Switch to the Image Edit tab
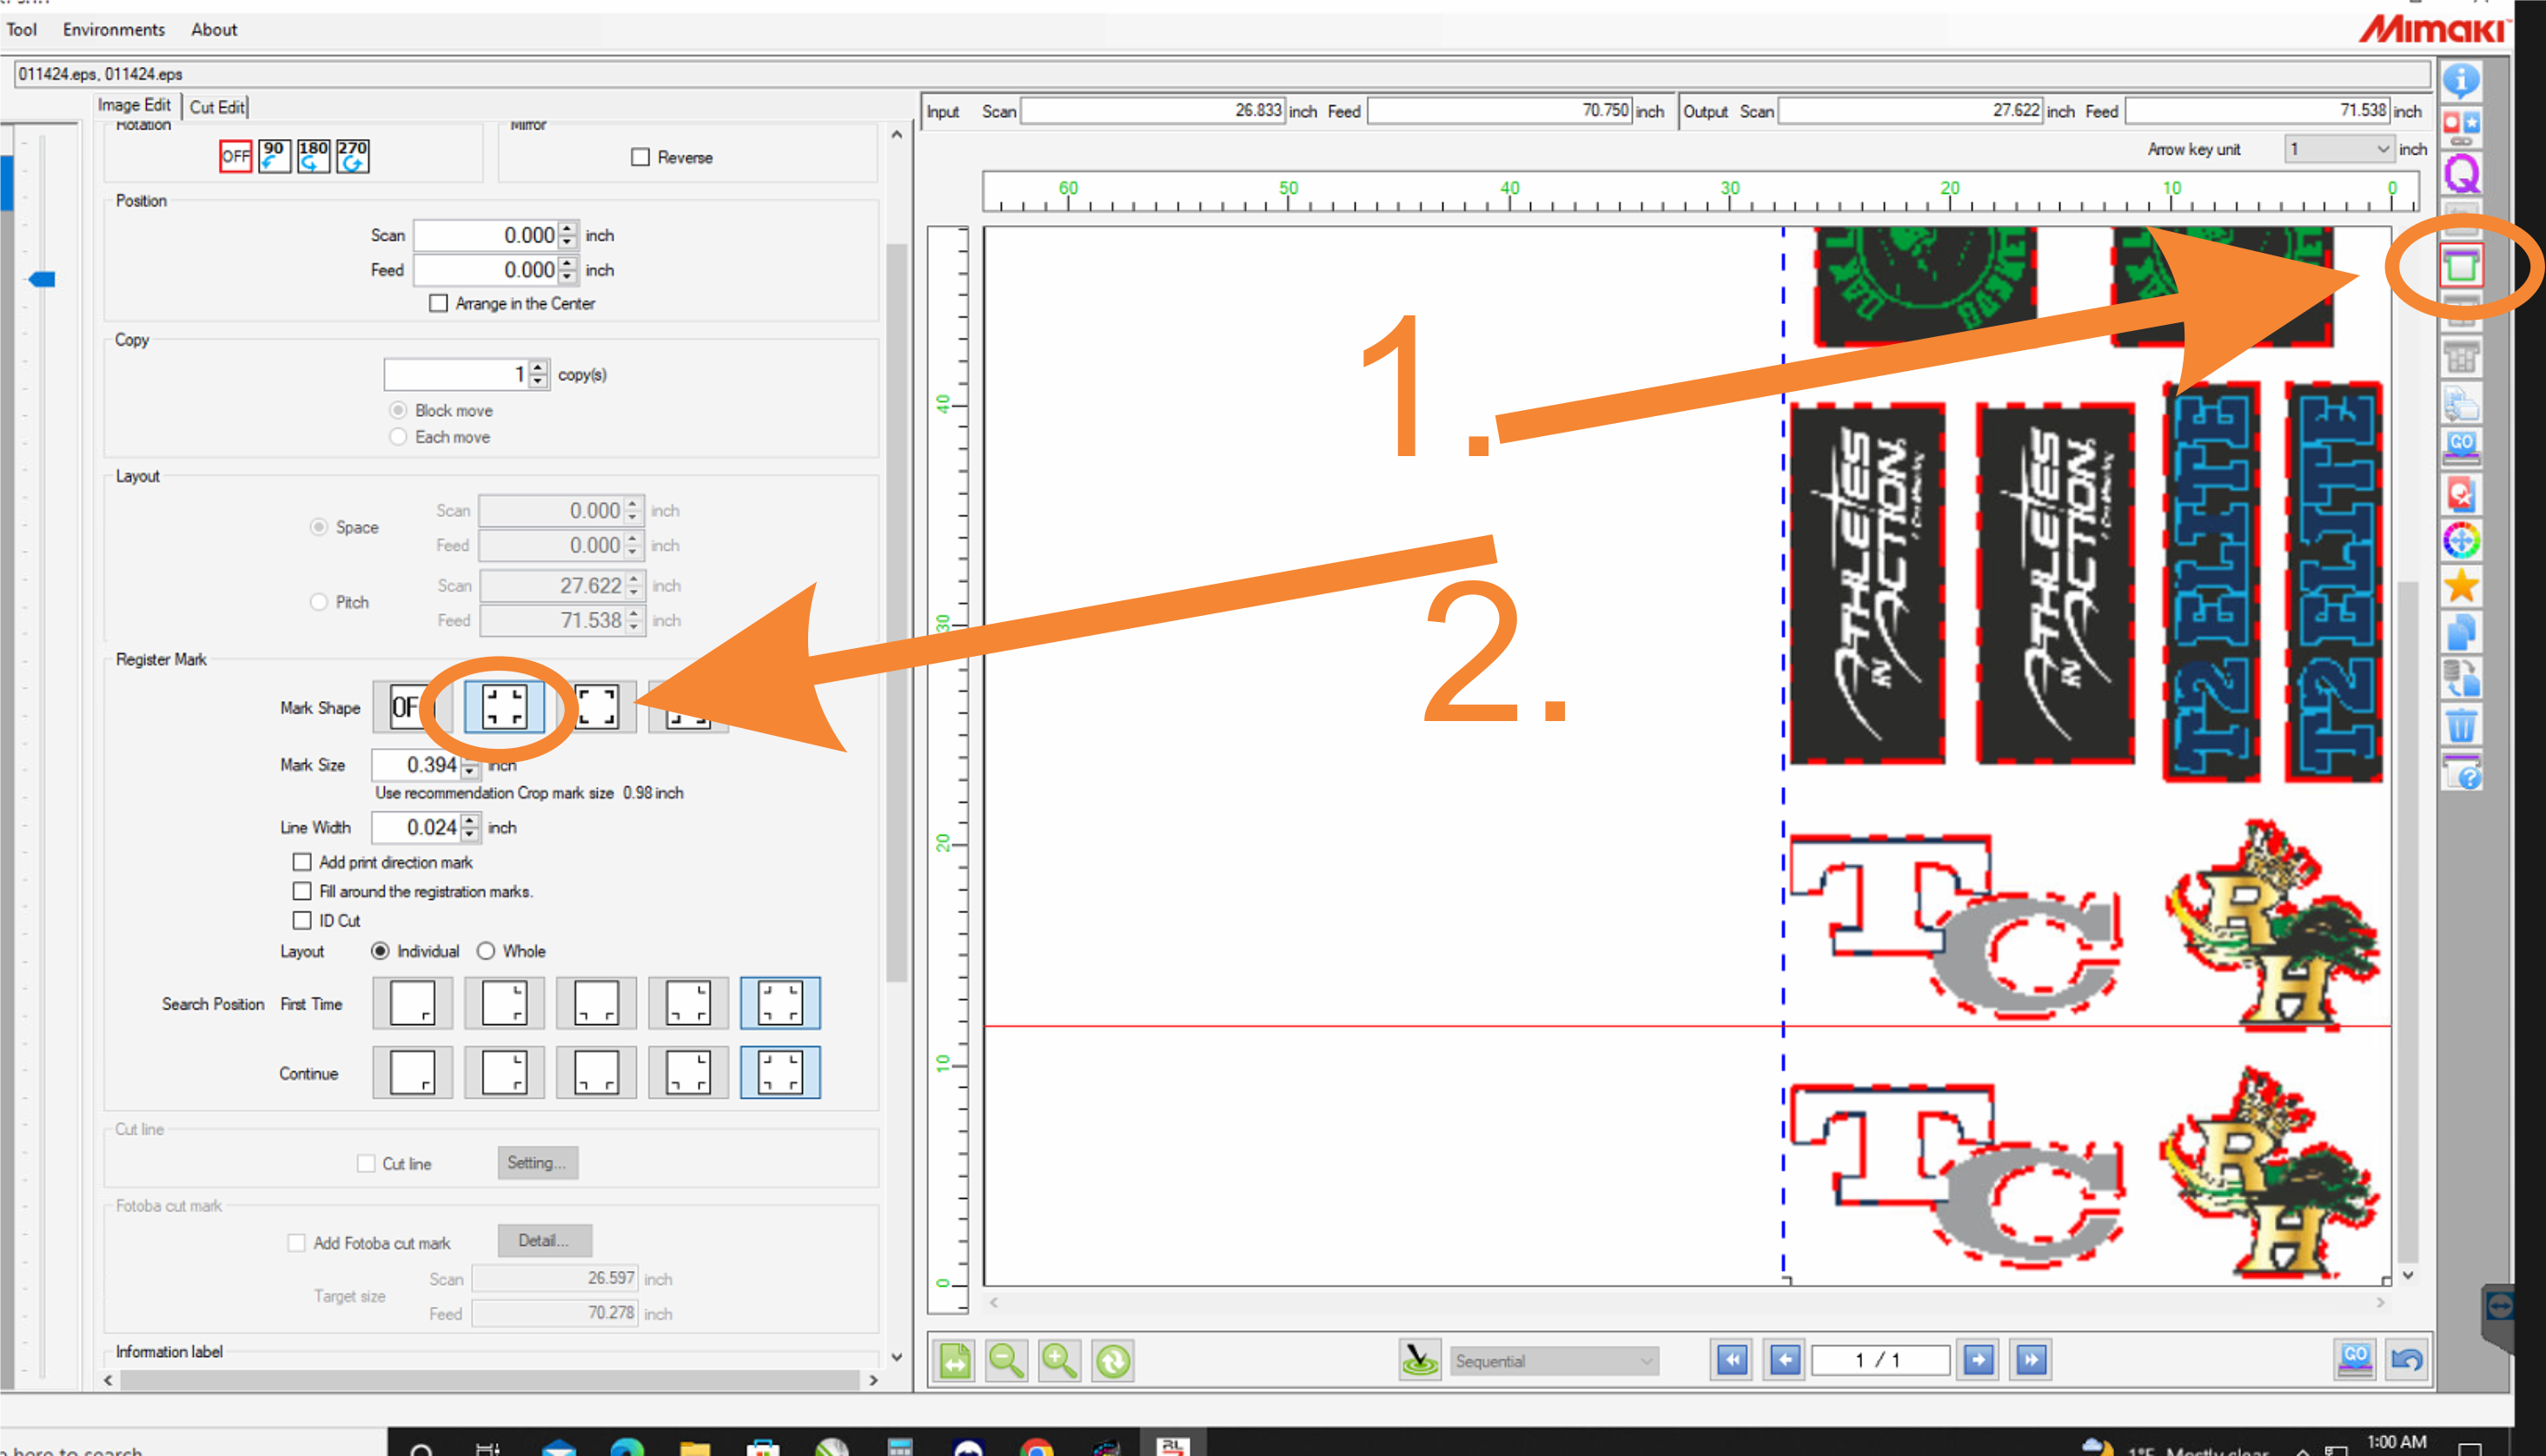This screenshot has width=2546, height=1456. tap(134, 105)
